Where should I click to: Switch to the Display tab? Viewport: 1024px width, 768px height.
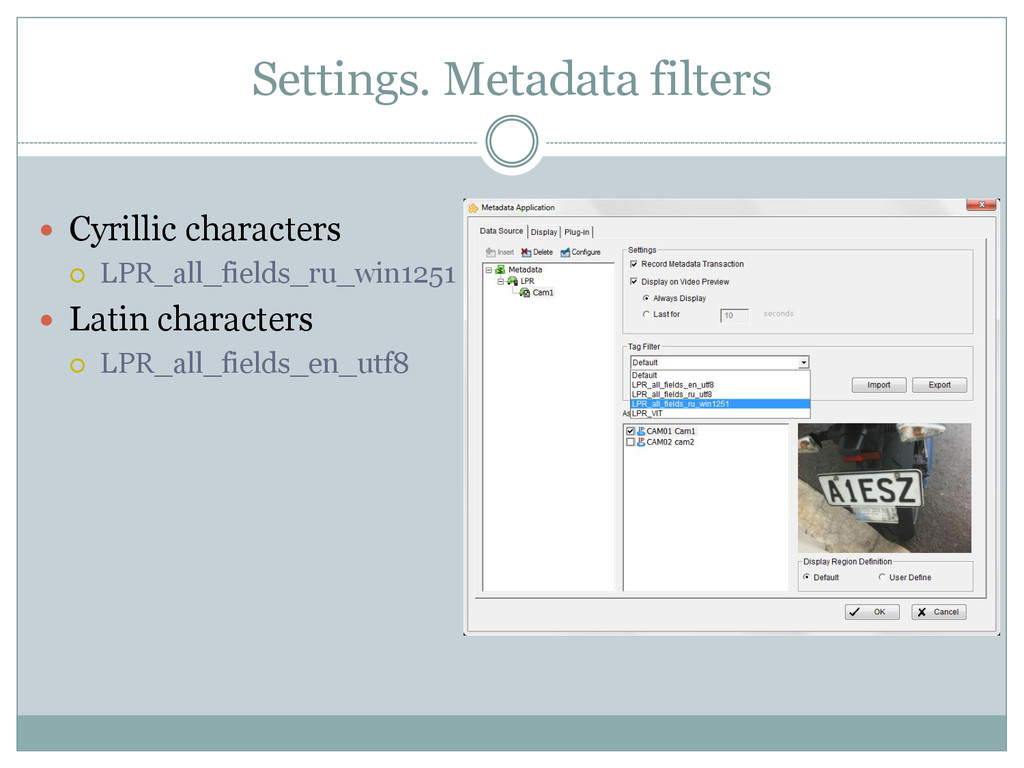coord(543,232)
